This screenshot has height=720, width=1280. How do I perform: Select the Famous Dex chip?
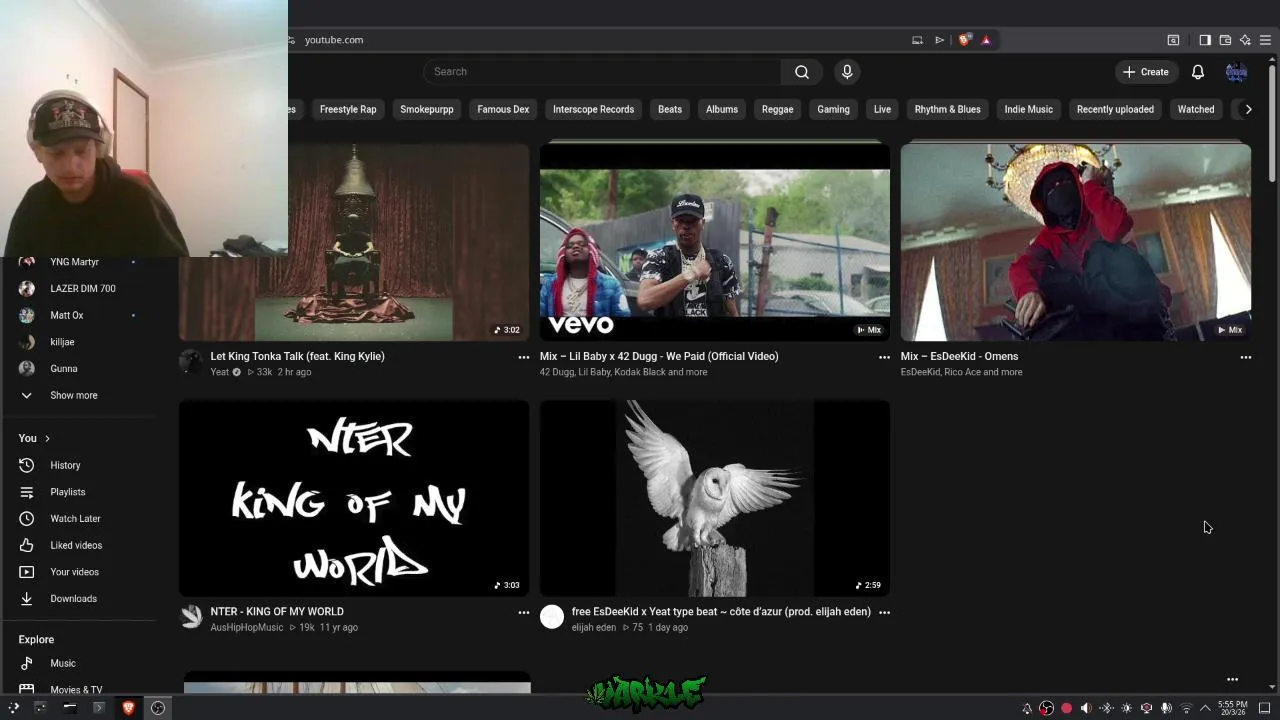pos(503,109)
